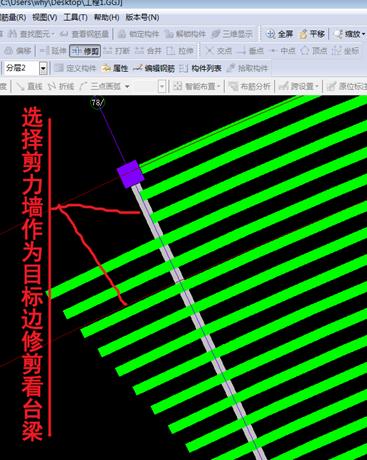Toggle 坐标 coordinate snap
Viewport: 367px width, 460px height.
346,51
